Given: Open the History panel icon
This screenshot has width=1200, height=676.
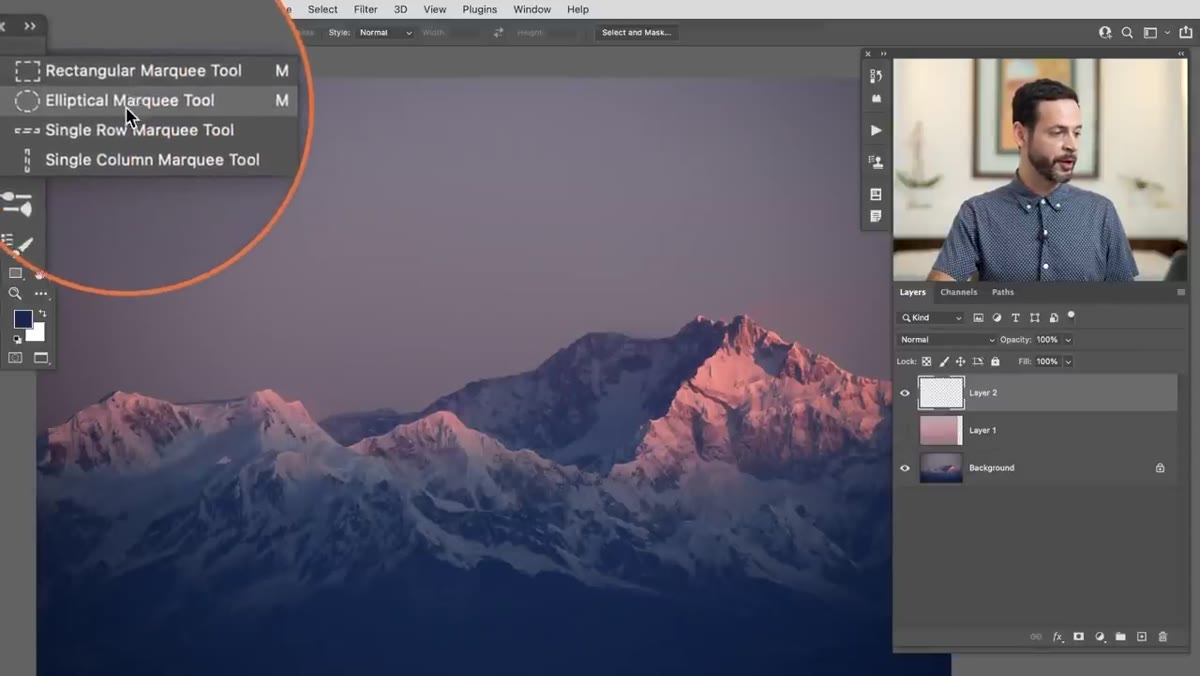Looking at the screenshot, I should [x=876, y=76].
